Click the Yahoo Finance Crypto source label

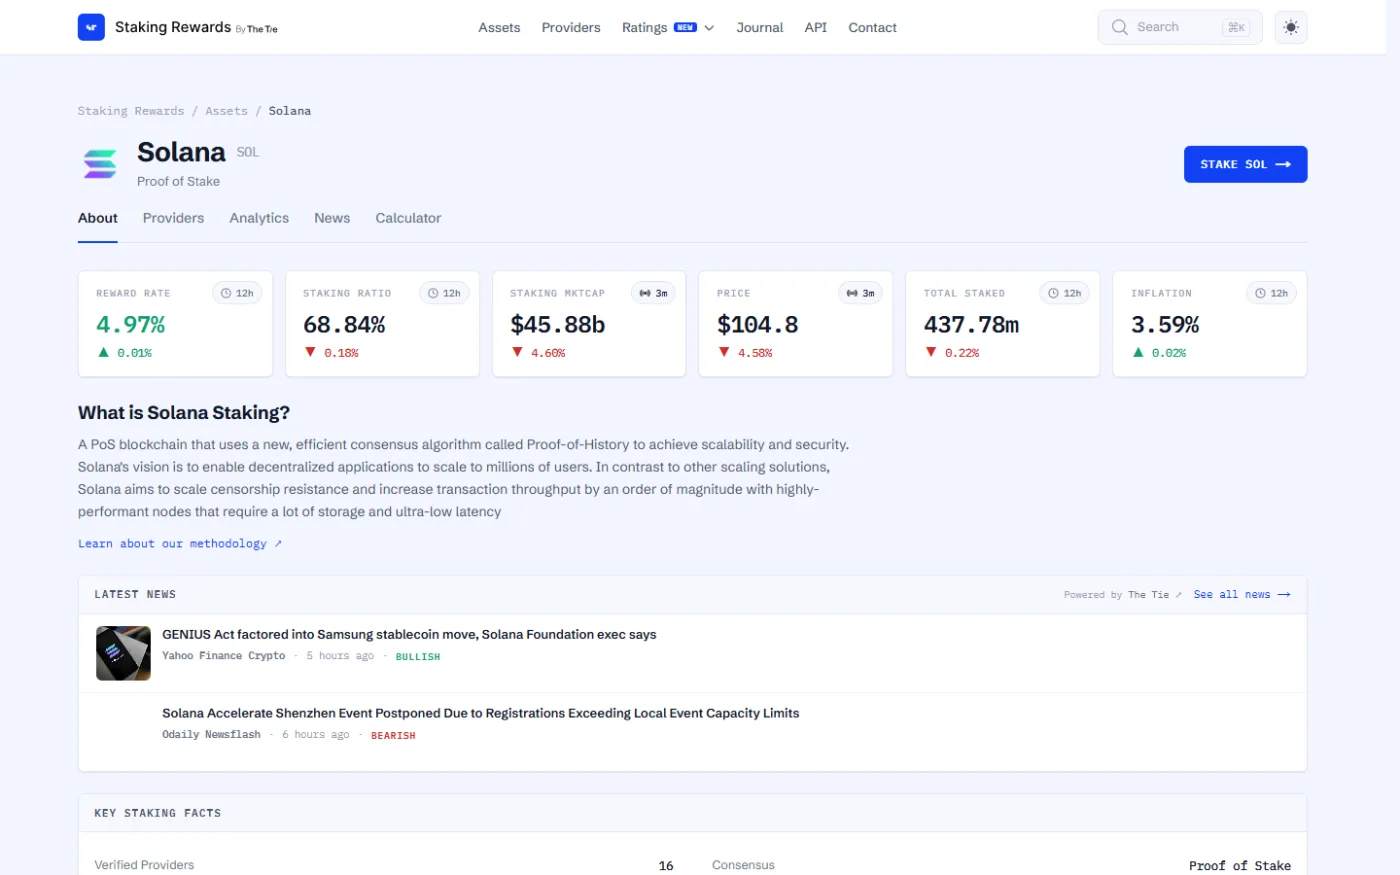point(224,656)
